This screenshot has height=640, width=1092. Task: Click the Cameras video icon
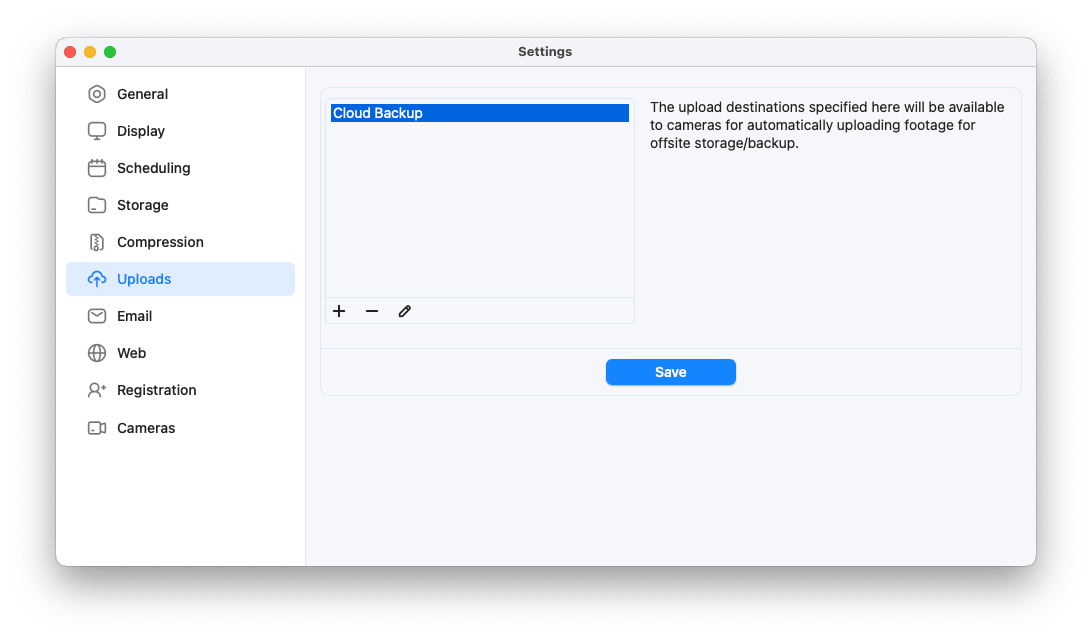point(97,427)
